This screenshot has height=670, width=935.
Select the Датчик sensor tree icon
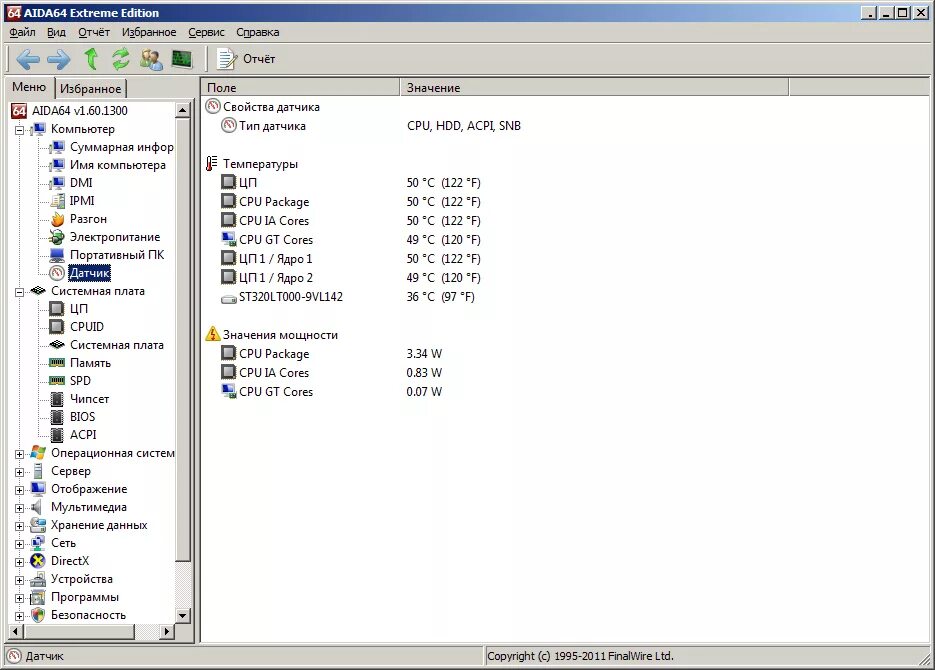click(57, 273)
